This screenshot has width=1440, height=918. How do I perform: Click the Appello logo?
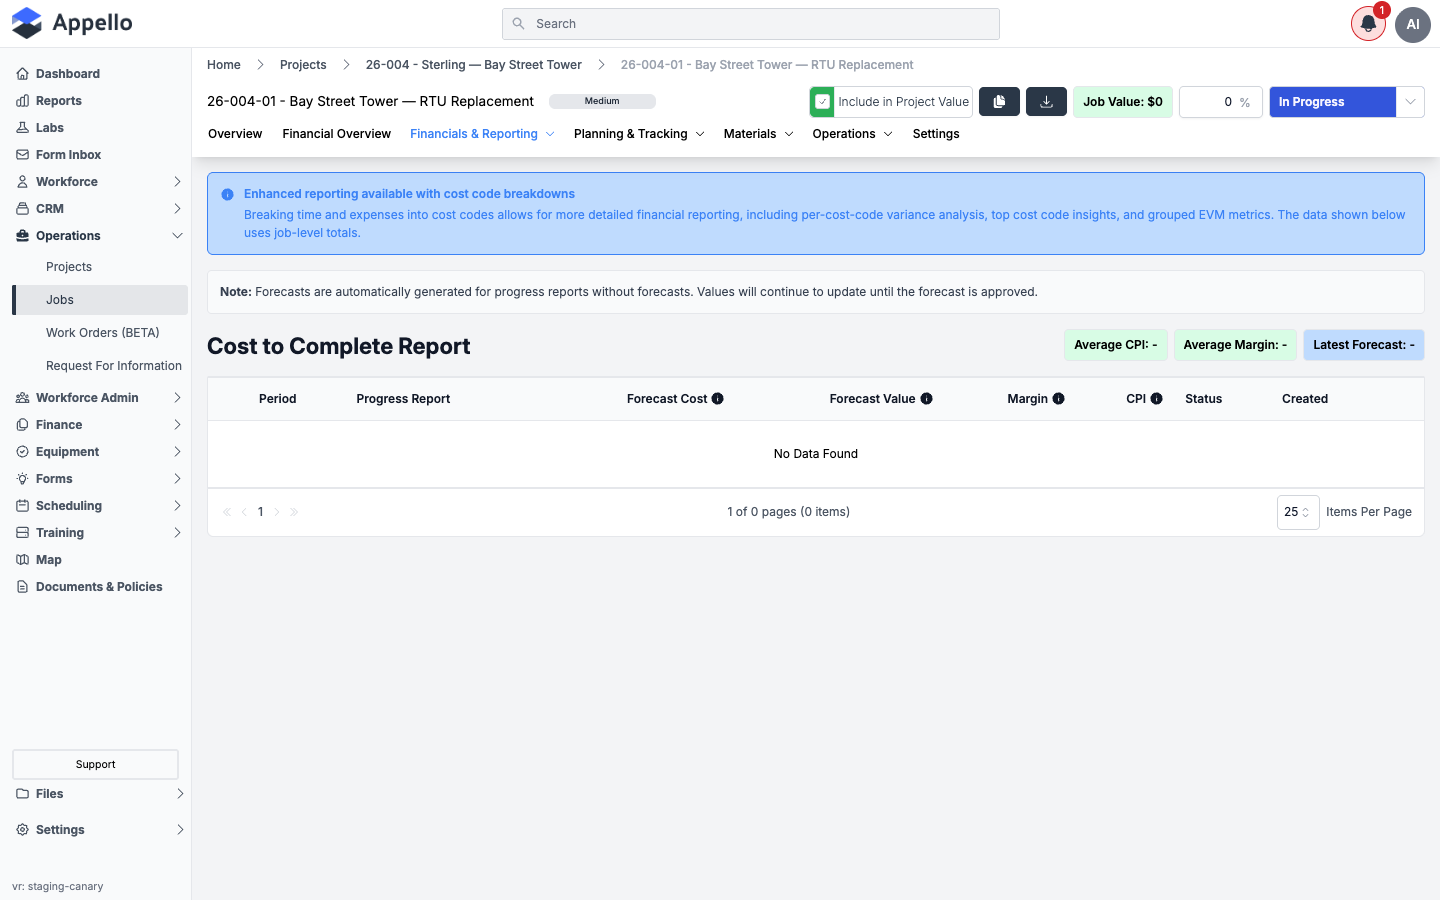coord(72,23)
